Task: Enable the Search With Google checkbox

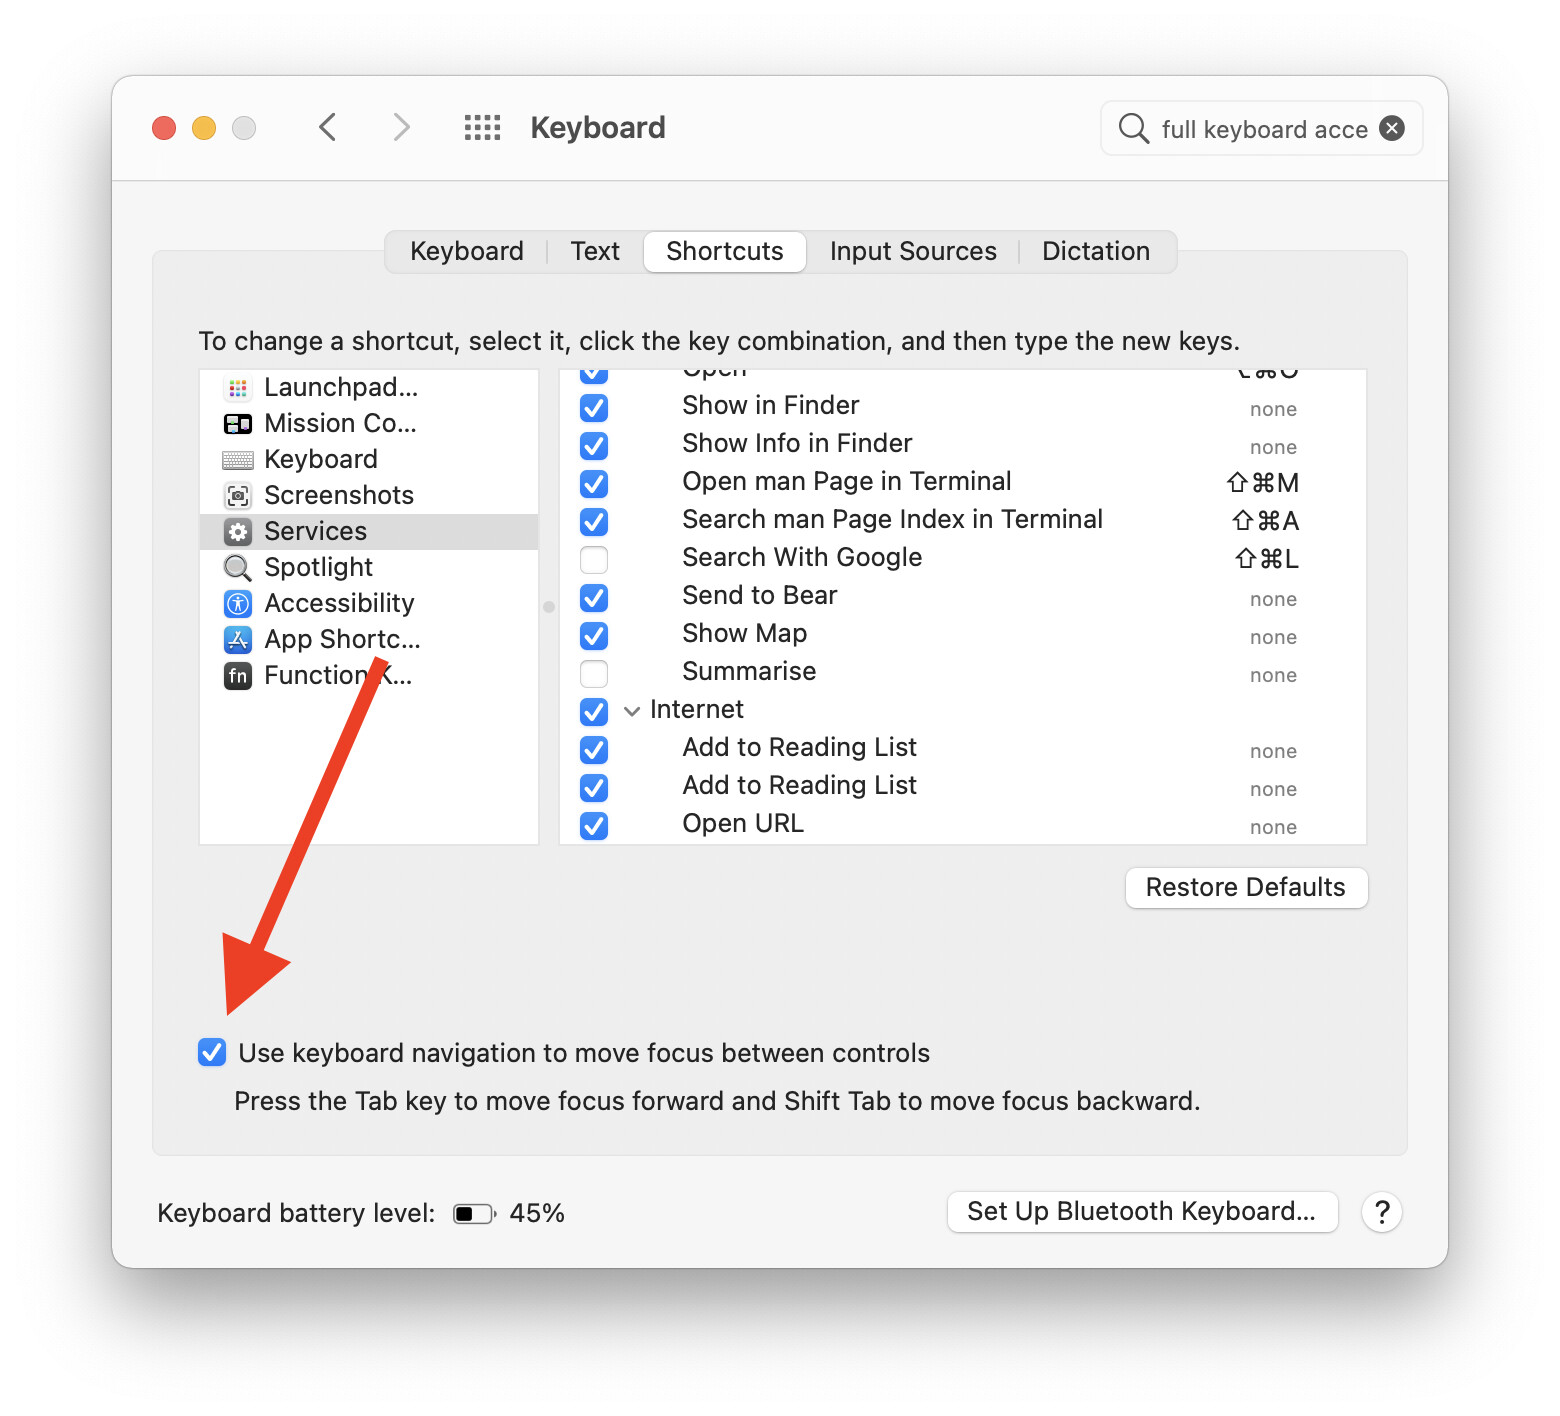Action: pos(594,559)
